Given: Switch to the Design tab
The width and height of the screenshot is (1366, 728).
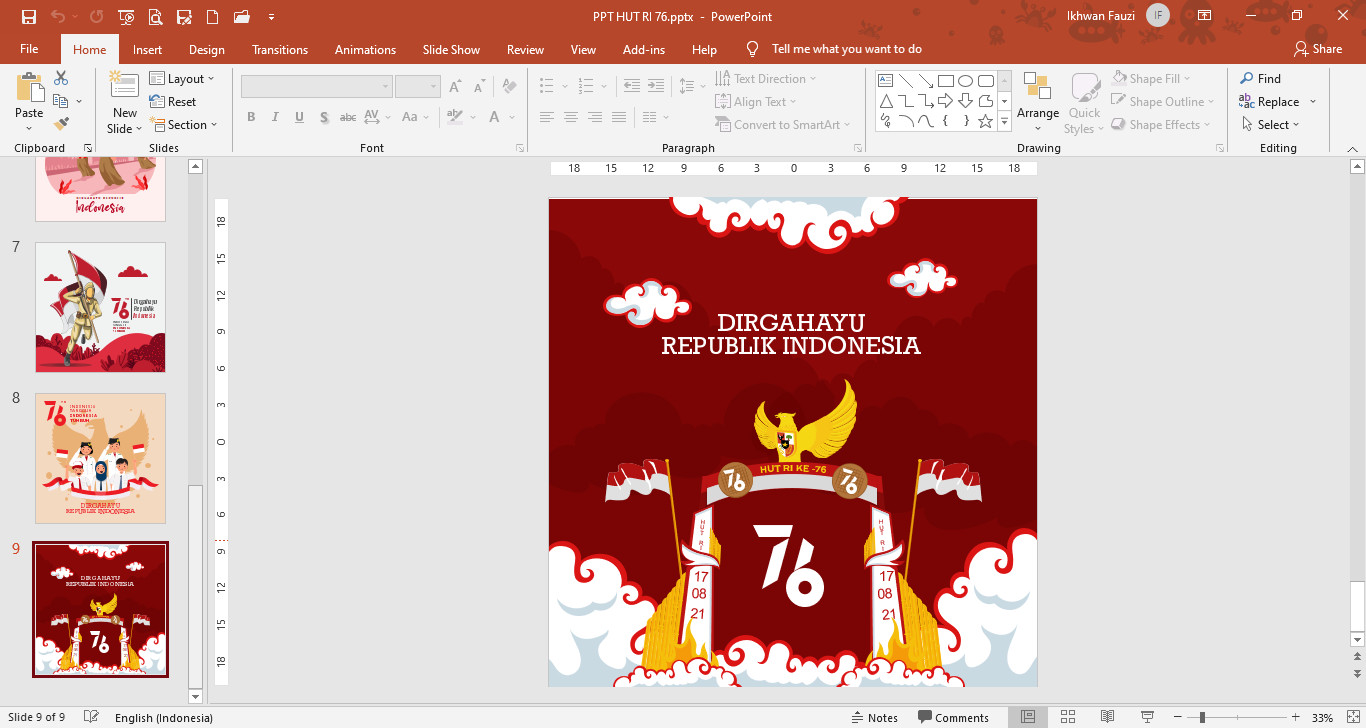Looking at the screenshot, I should tap(206, 48).
